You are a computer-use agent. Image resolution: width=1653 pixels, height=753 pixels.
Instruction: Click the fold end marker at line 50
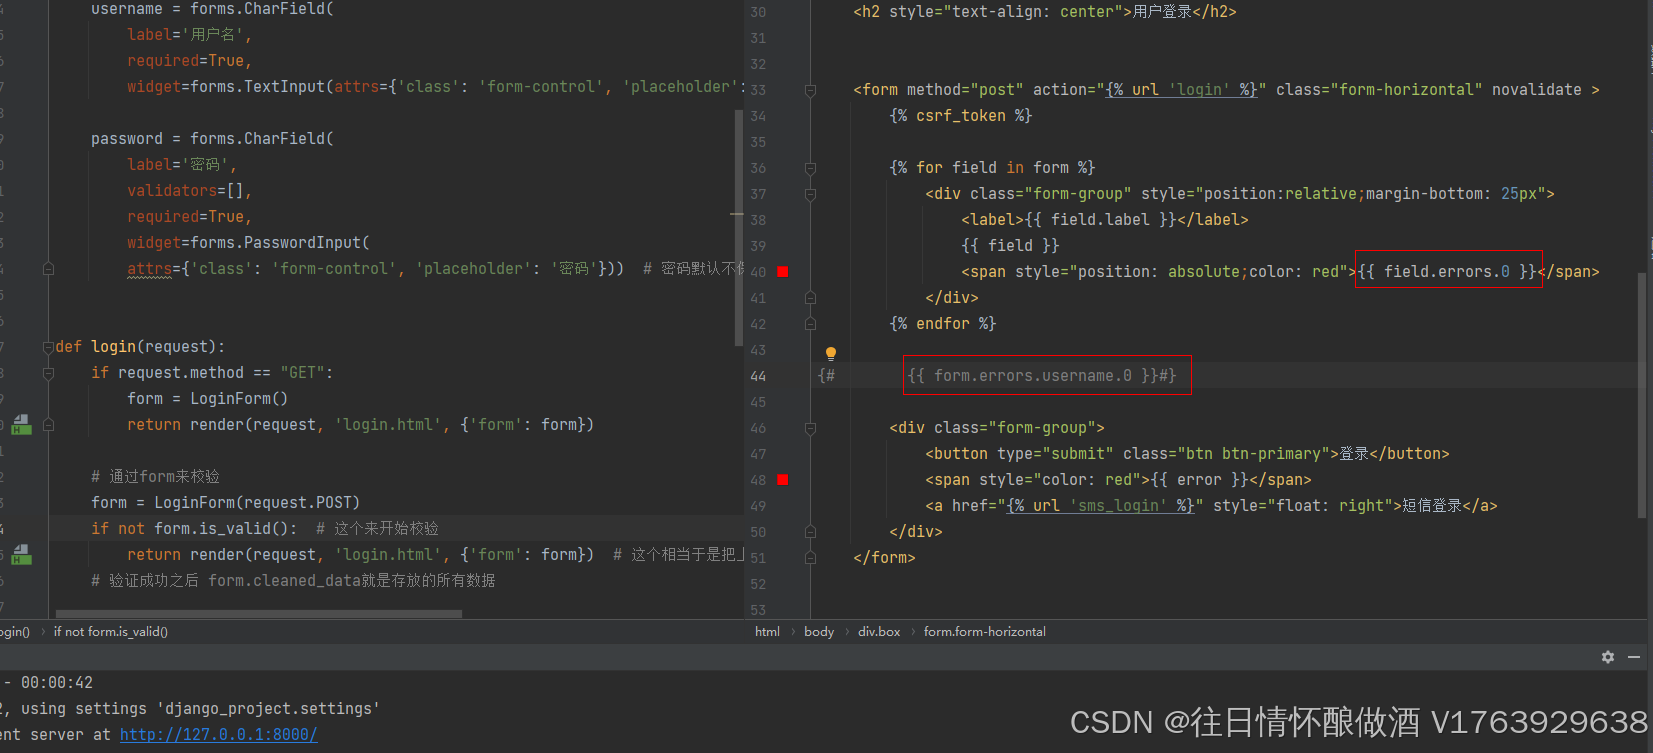click(x=810, y=532)
